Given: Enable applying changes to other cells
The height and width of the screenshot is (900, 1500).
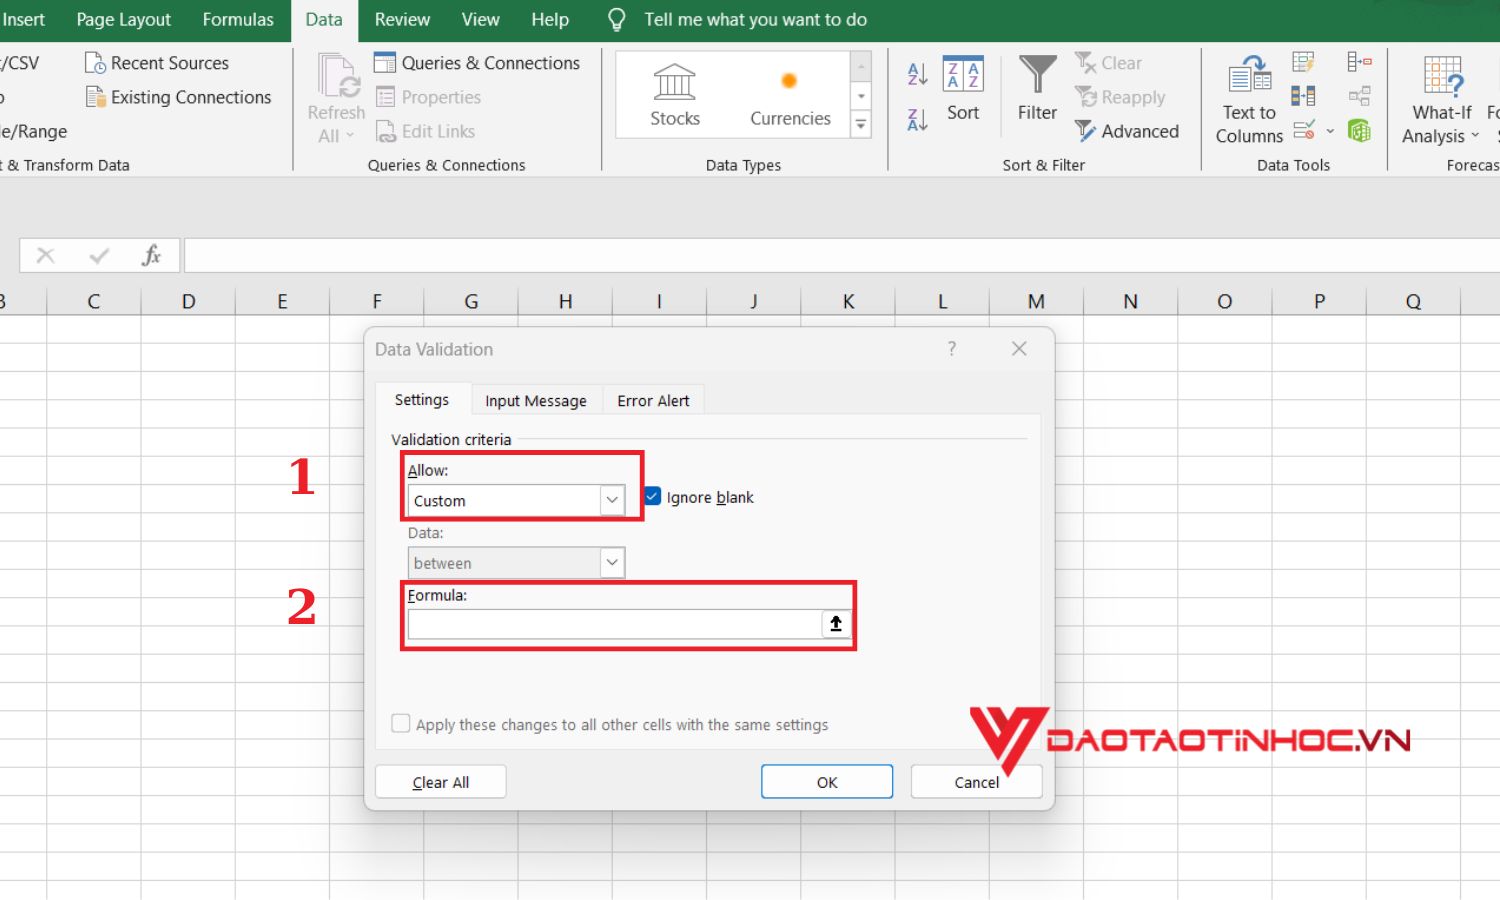Looking at the screenshot, I should tap(400, 723).
